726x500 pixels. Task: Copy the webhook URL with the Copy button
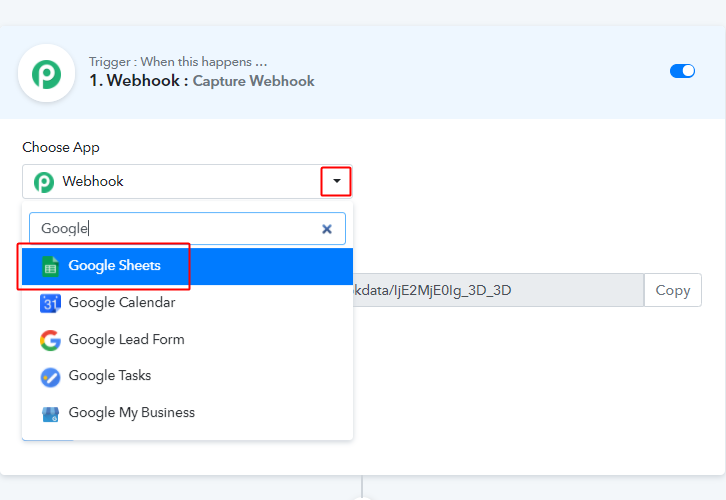coord(673,290)
